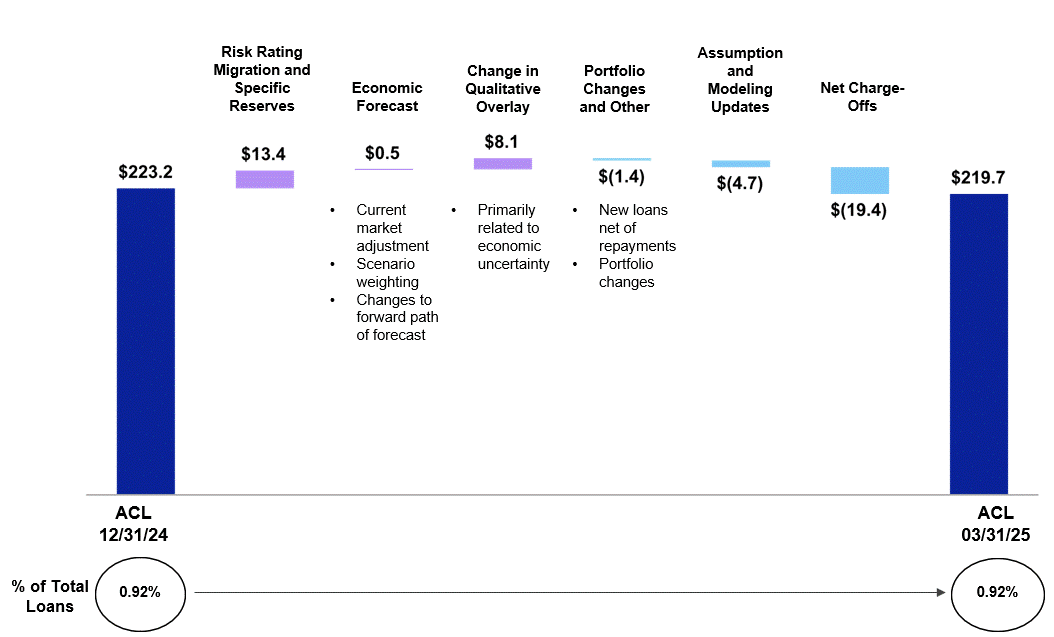The image size is (1054, 637).
Task: Click the $223.2 value label
Action: coord(146,172)
